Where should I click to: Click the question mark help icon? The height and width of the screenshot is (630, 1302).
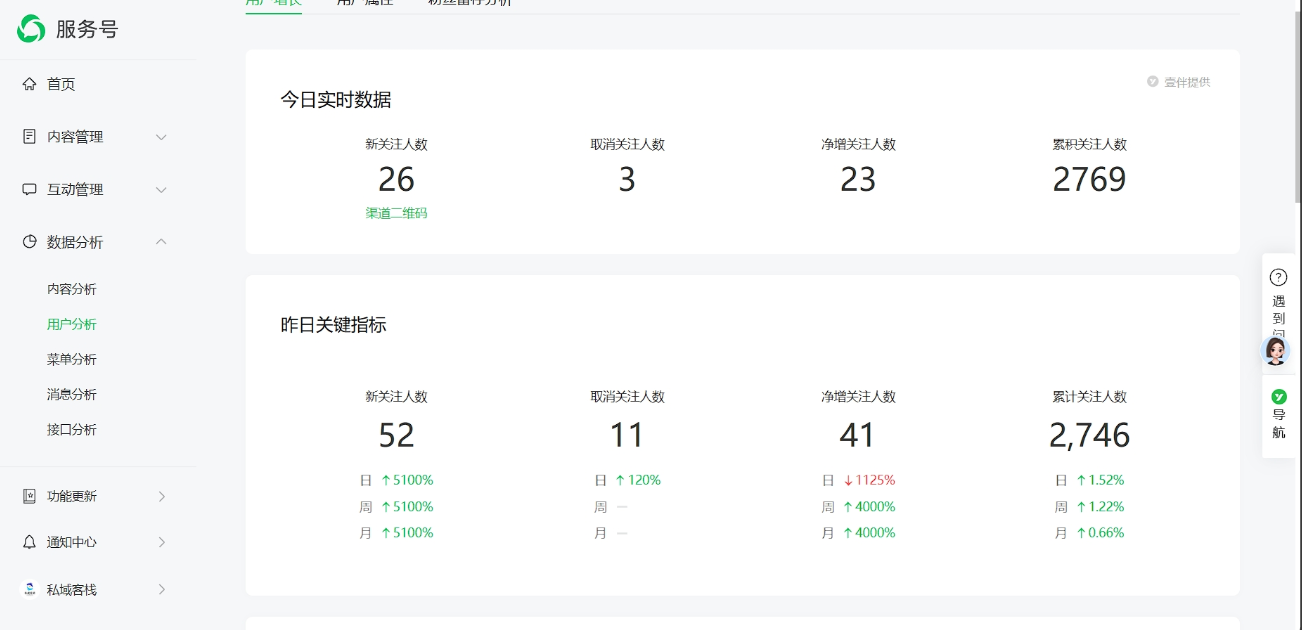point(1278,277)
